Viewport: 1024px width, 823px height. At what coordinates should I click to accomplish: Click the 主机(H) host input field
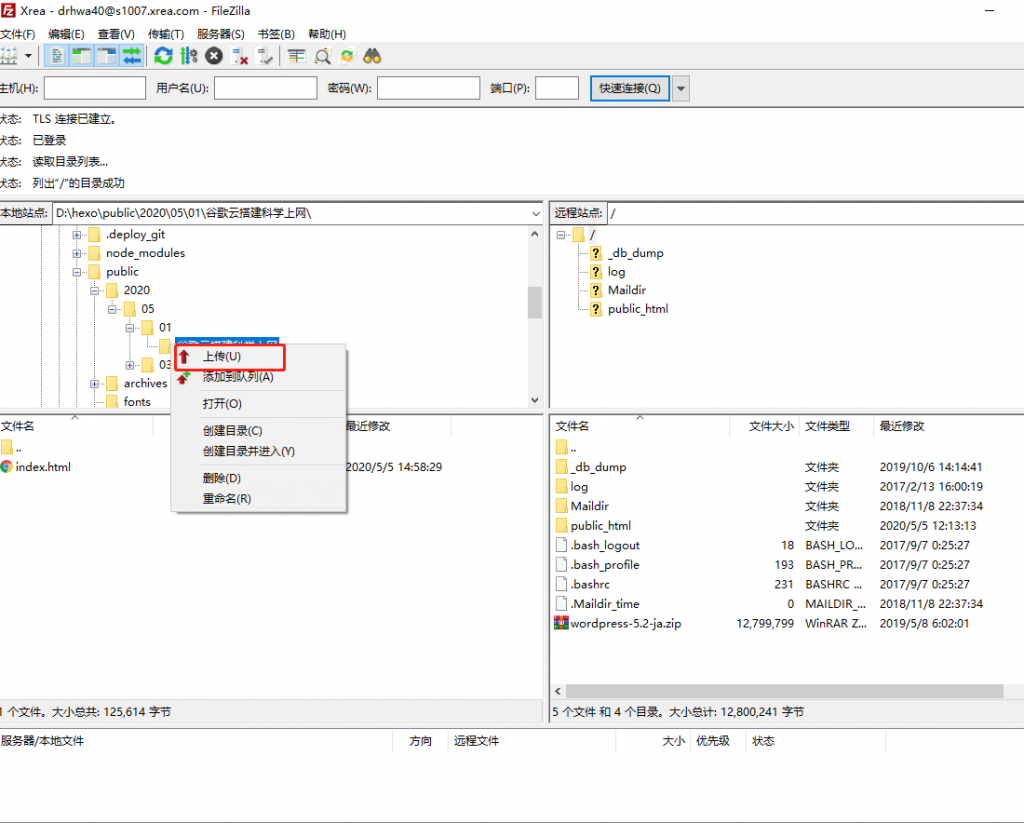(95, 88)
